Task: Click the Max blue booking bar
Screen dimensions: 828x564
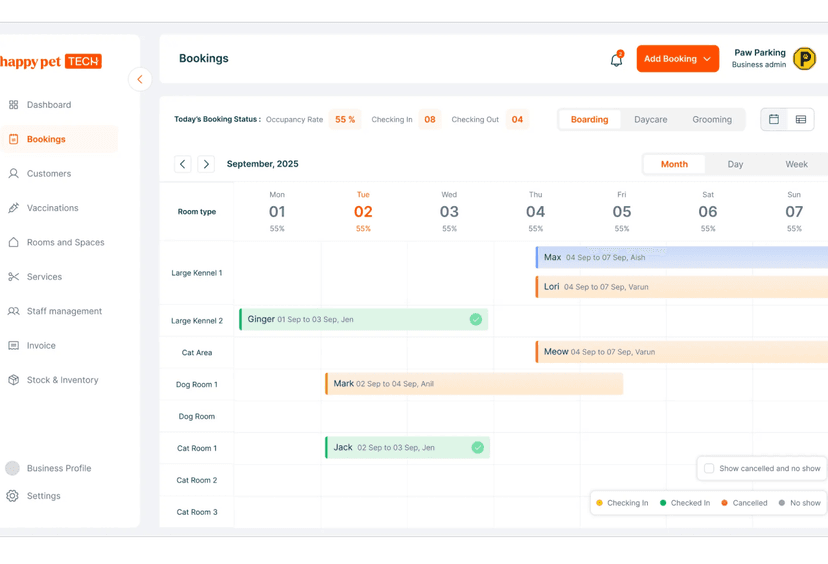Action: pos(682,257)
